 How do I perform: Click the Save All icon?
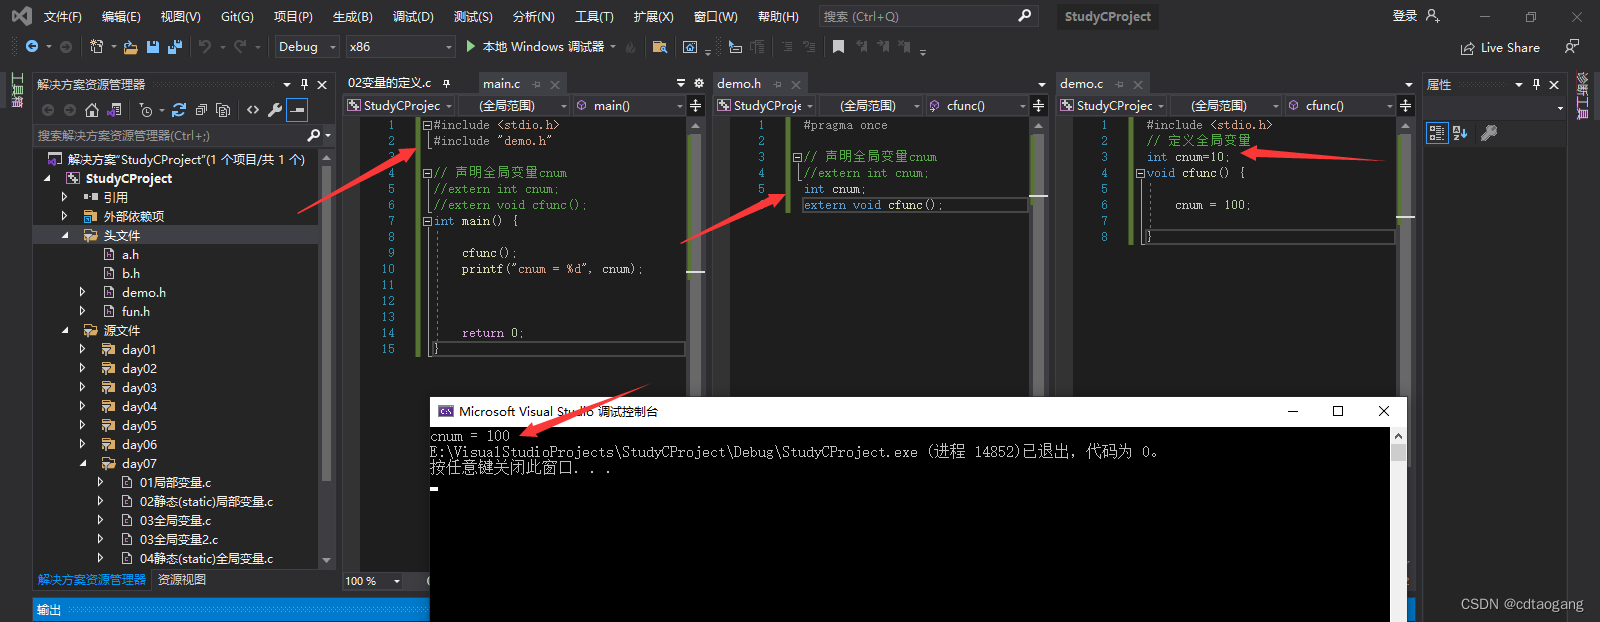(175, 47)
